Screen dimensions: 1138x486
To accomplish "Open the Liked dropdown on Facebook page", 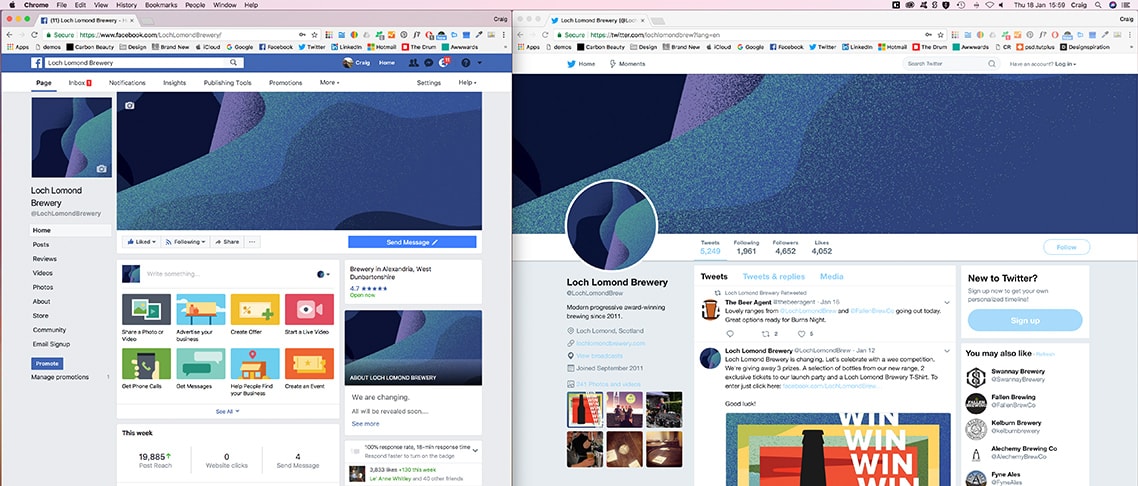I will pos(141,242).
